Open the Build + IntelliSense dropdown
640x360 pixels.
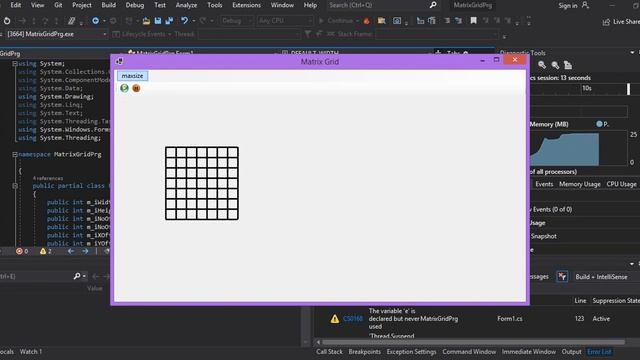[606, 277]
